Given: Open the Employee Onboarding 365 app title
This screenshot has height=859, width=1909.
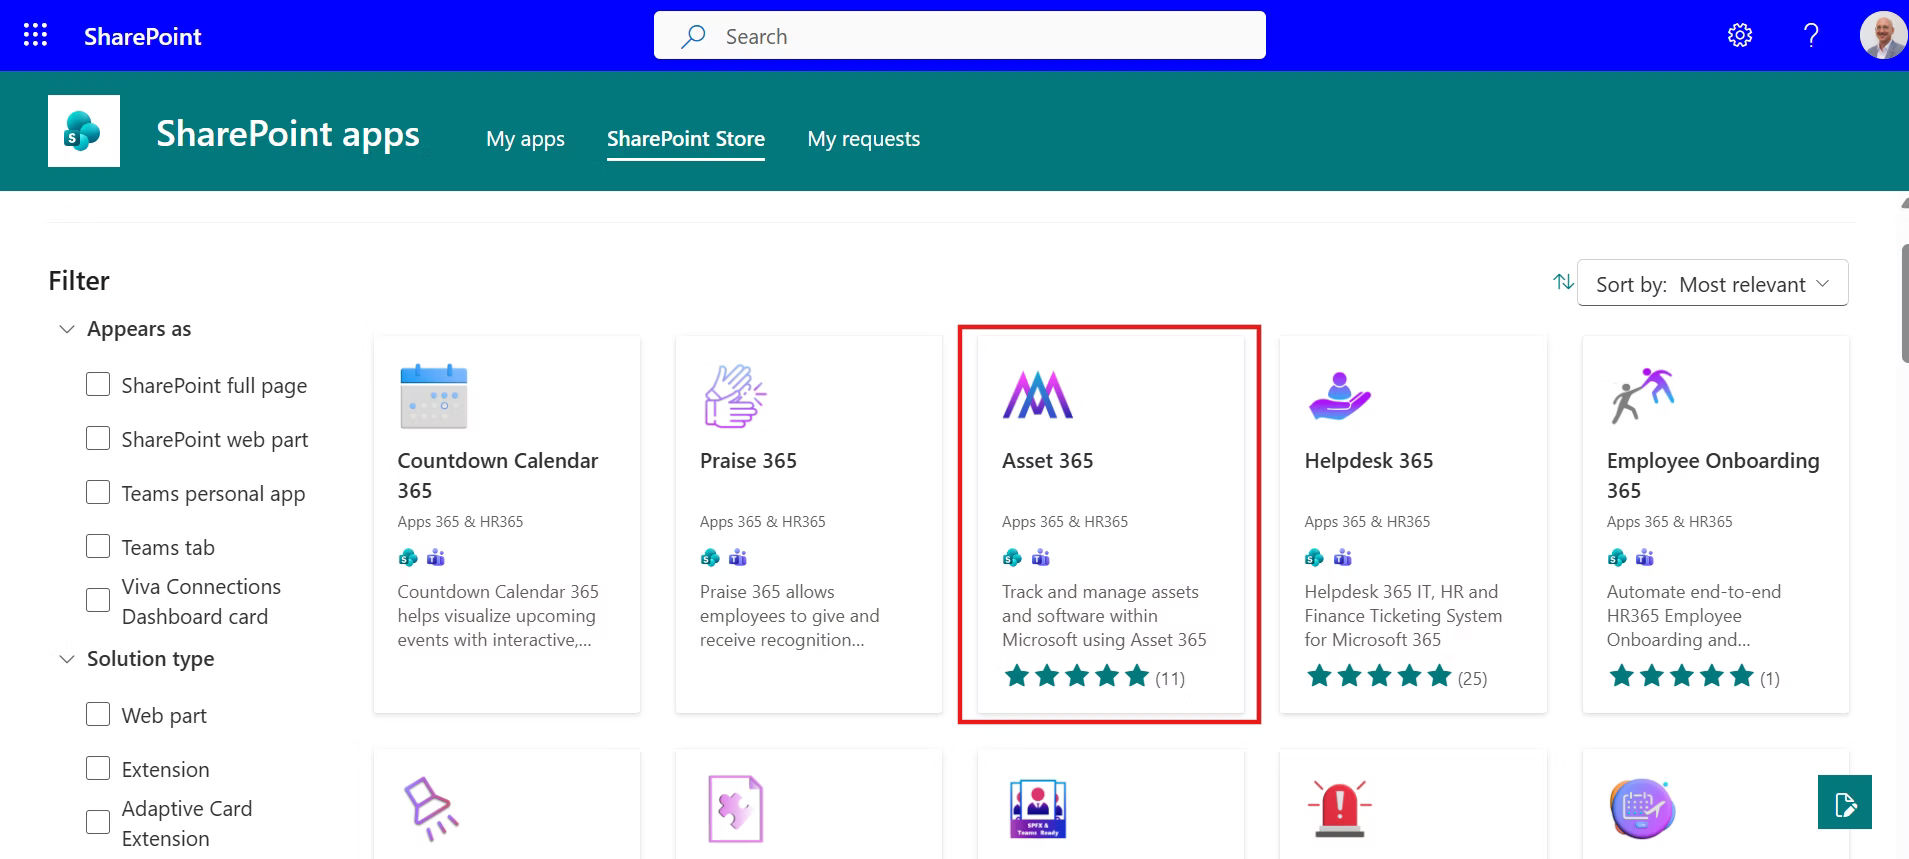Looking at the screenshot, I should click(1713, 475).
